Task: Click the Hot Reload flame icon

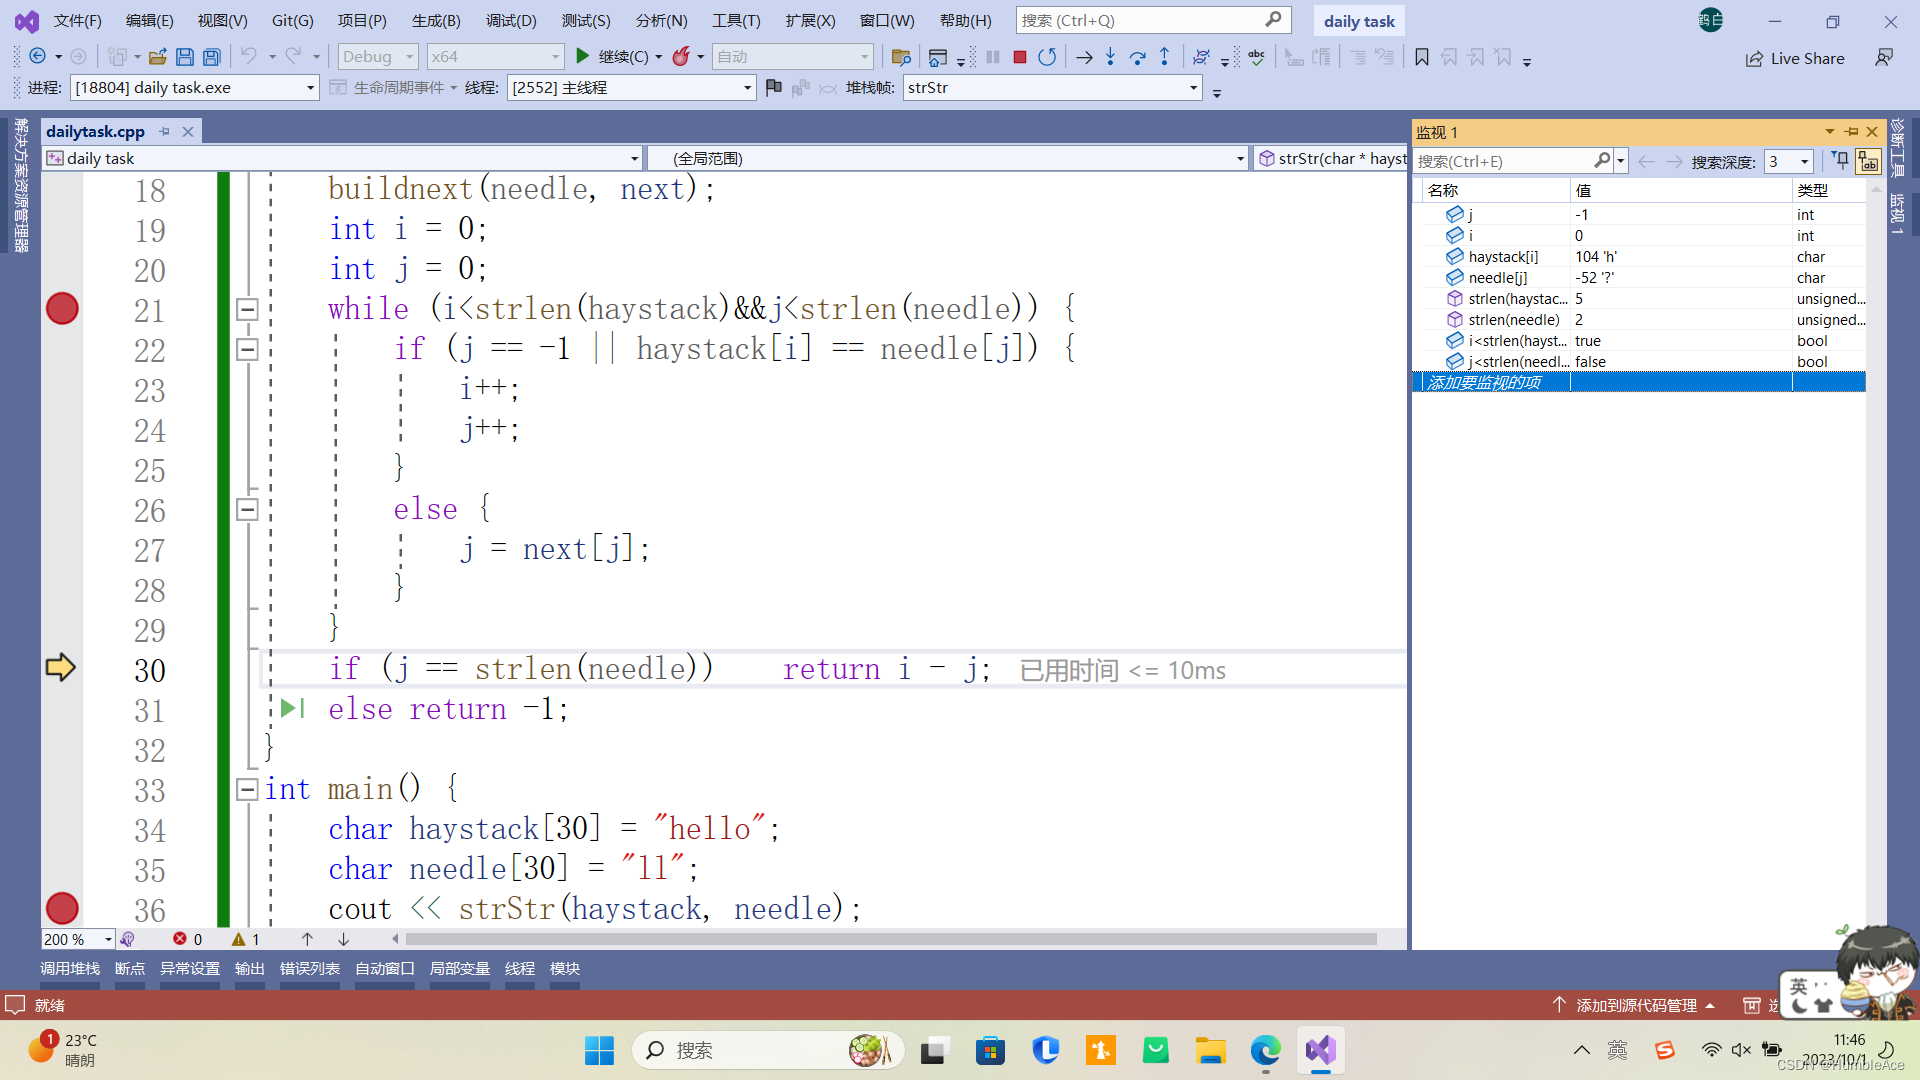Action: tap(681, 57)
